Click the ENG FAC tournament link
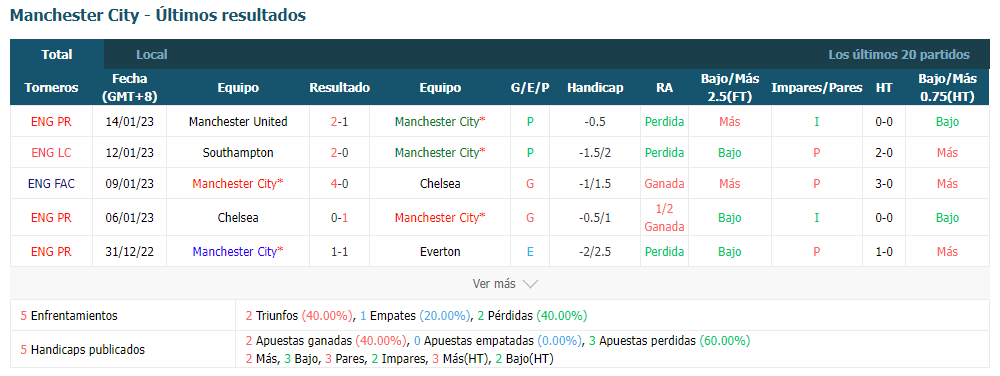 pos(51,184)
